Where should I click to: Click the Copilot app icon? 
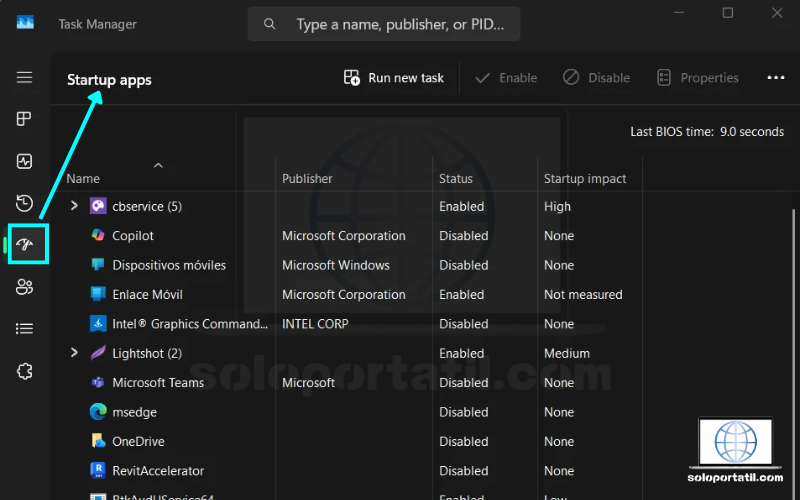(98, 235)
